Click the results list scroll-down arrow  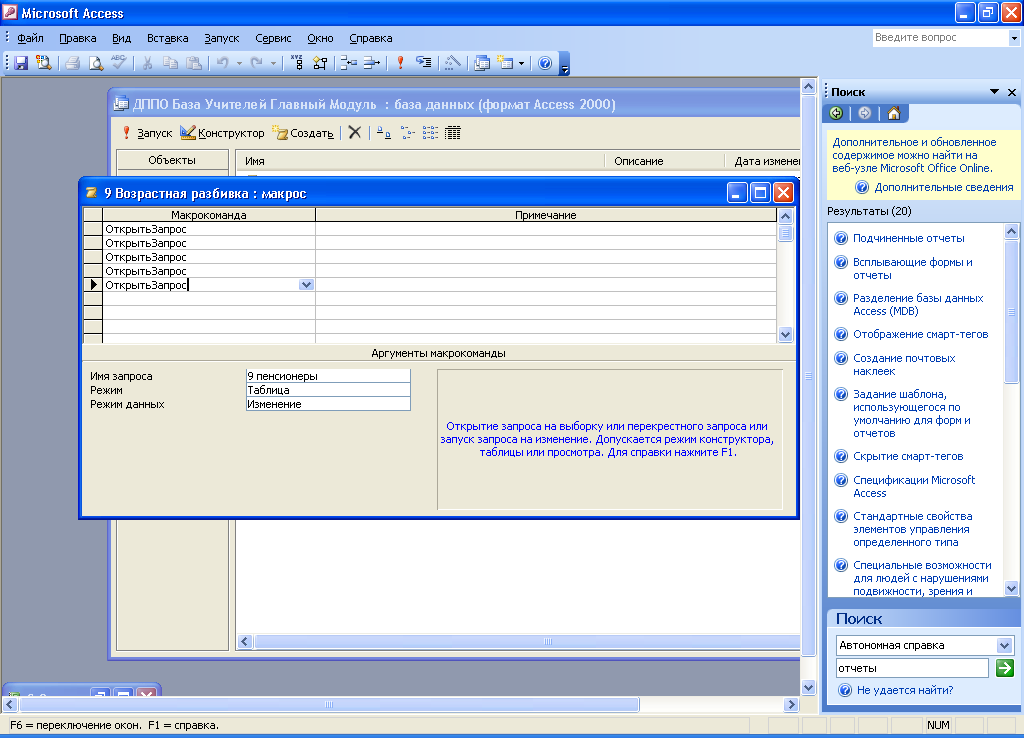(x=1011, y=588)
